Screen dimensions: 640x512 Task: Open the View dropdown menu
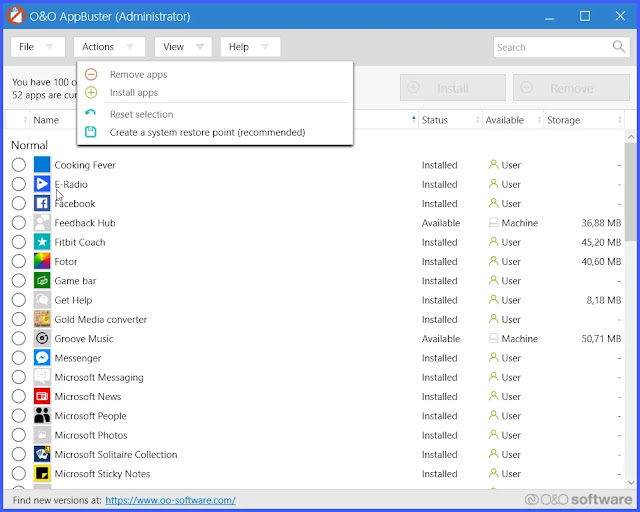coord(183,47)
